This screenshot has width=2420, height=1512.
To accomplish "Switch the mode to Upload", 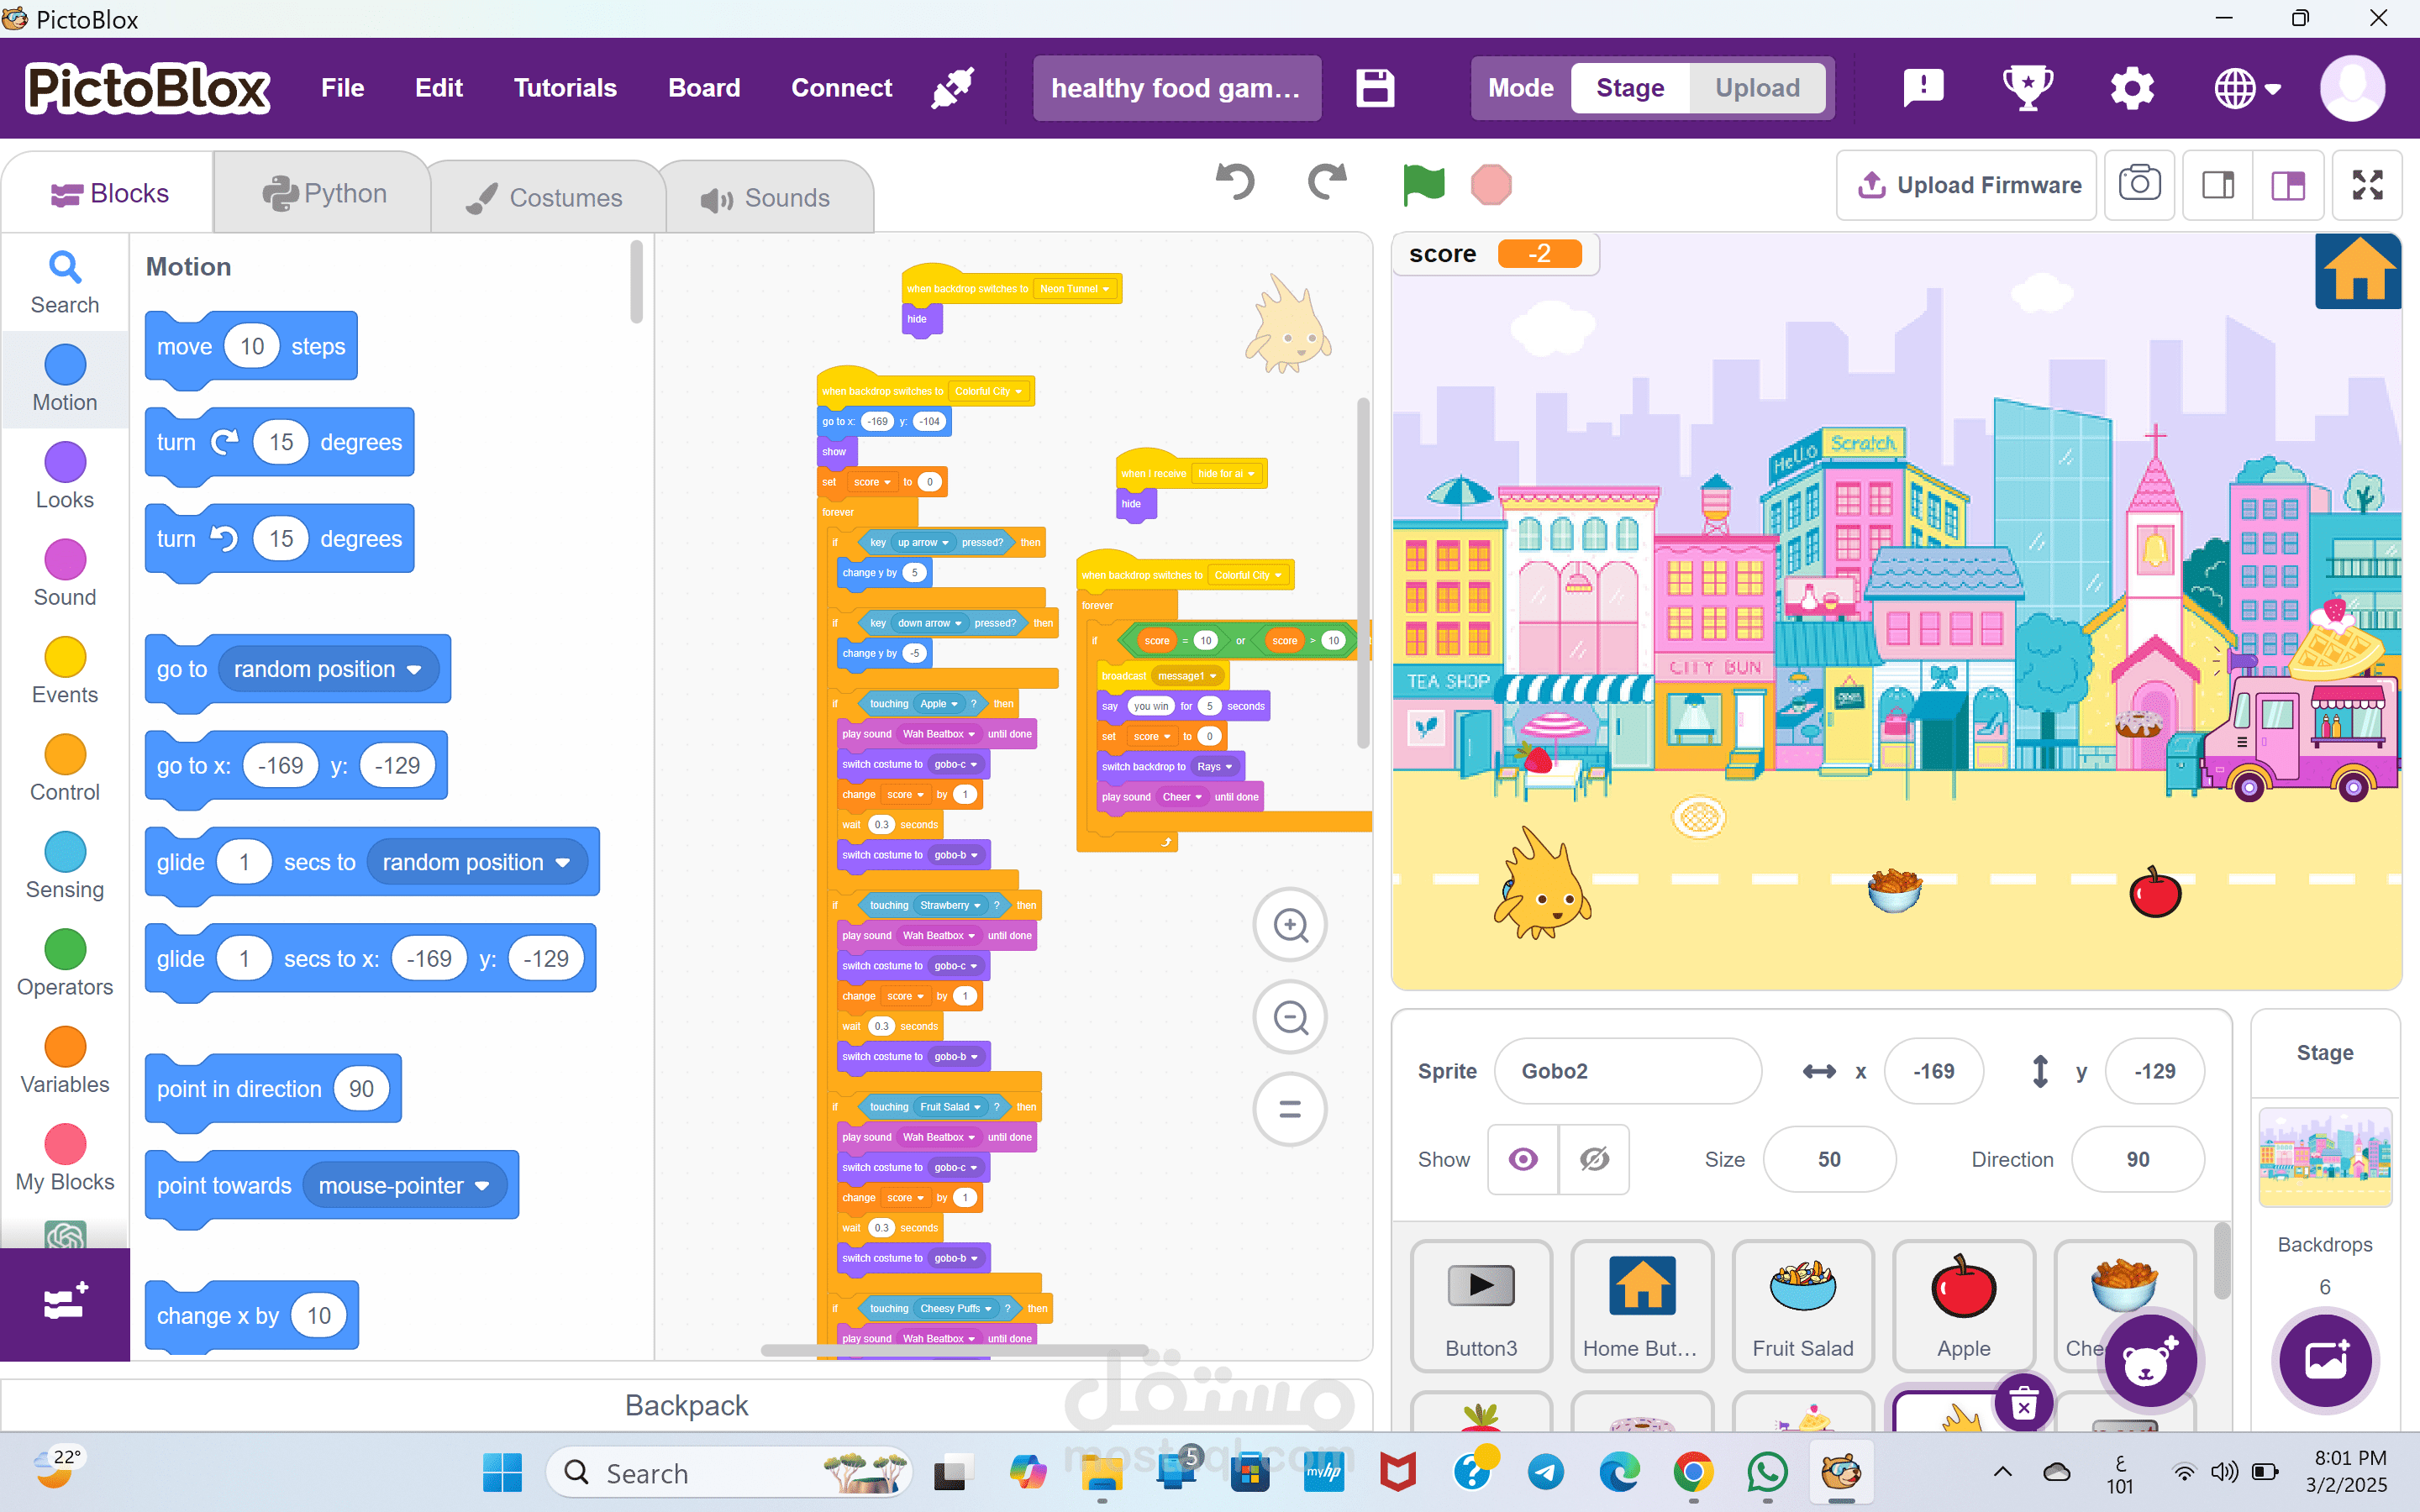I will (x=1757, y=88).
